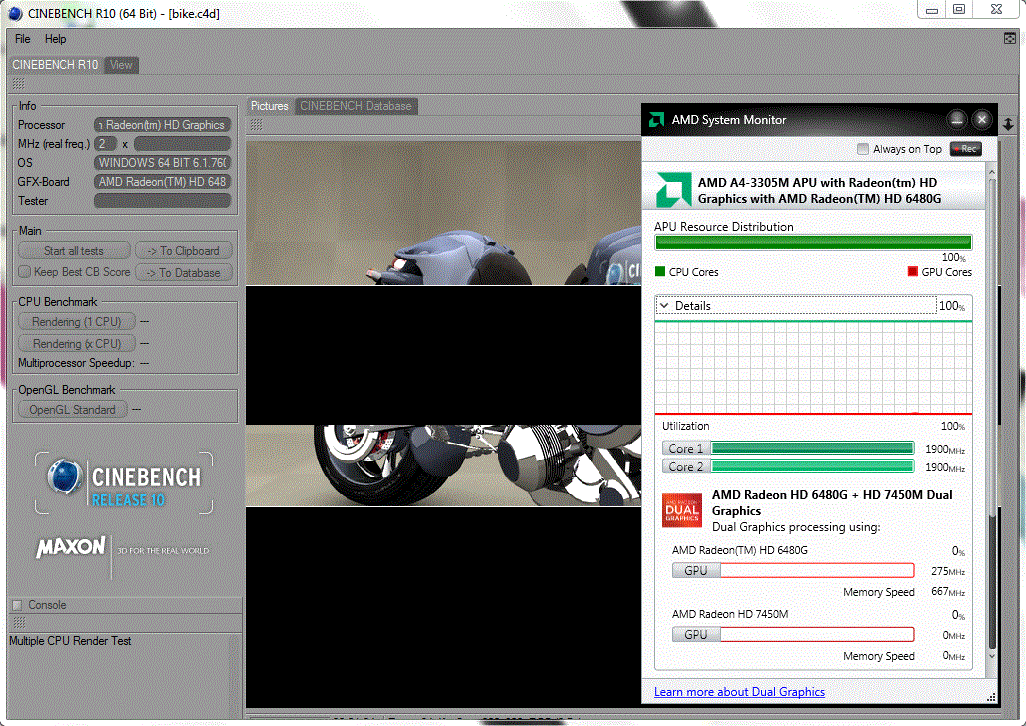The height and width of the screenshot is (726, 1026).
Task: Click the grip handle under Pictures tab
Action: (x=256, y=124)
